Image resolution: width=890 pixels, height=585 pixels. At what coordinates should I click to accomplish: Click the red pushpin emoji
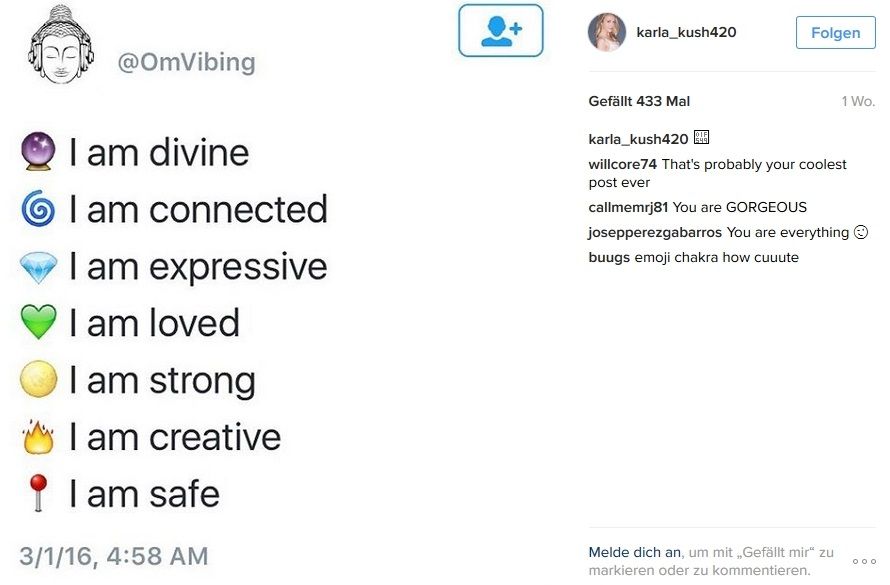tap(39, 494)
